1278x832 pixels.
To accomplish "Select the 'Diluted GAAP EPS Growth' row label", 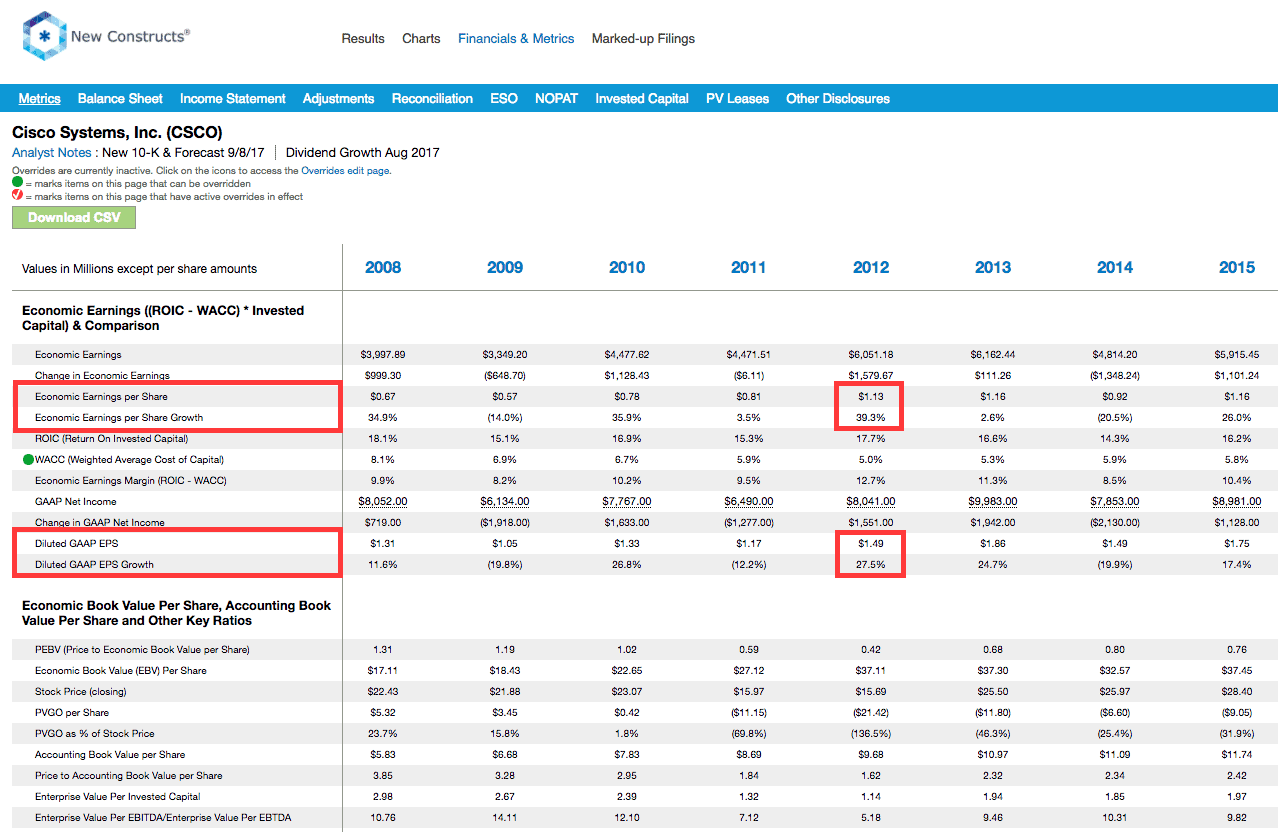I will coord(95,565).
